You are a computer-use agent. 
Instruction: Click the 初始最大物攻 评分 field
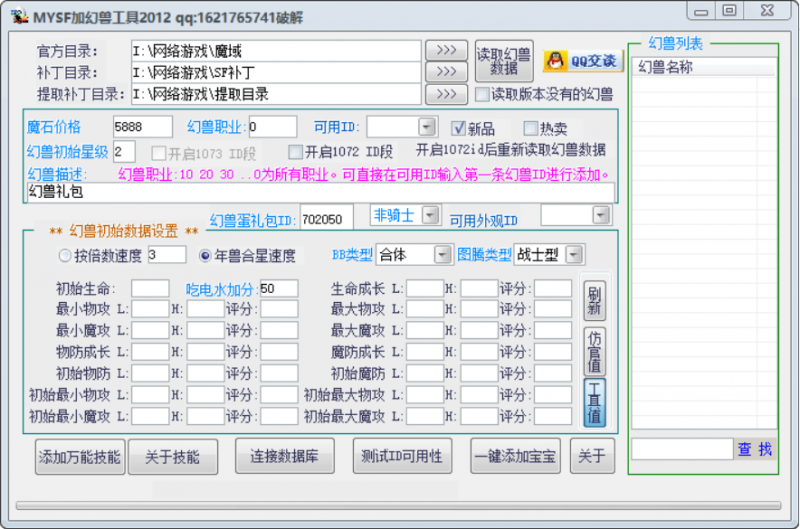coord(553,394)
